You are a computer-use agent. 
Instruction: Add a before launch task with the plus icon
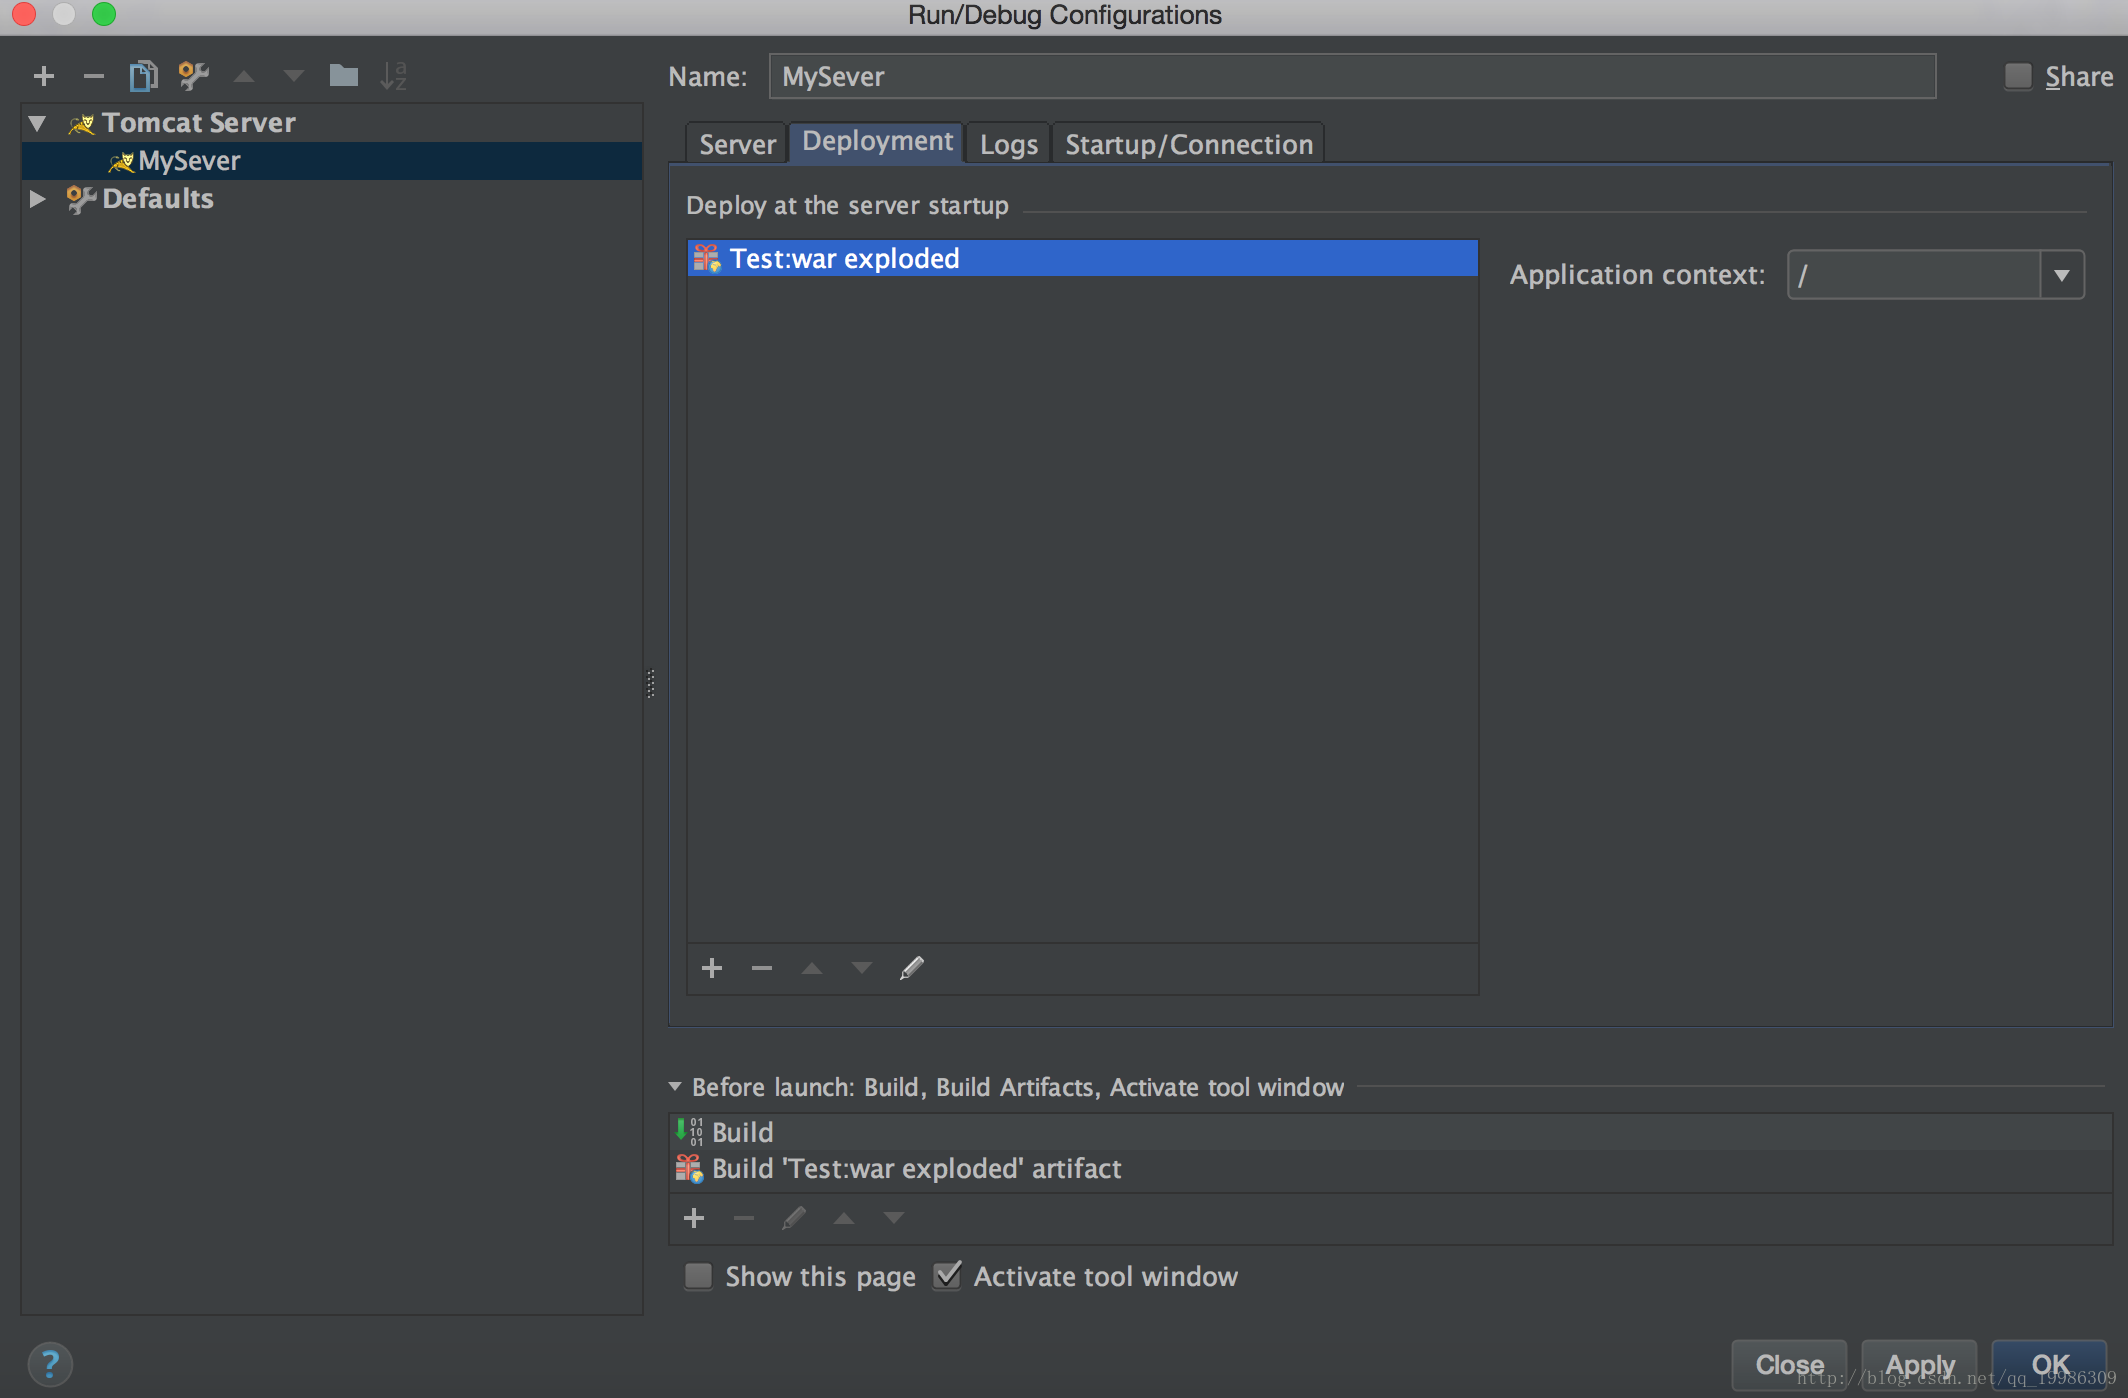[694, 1218]
